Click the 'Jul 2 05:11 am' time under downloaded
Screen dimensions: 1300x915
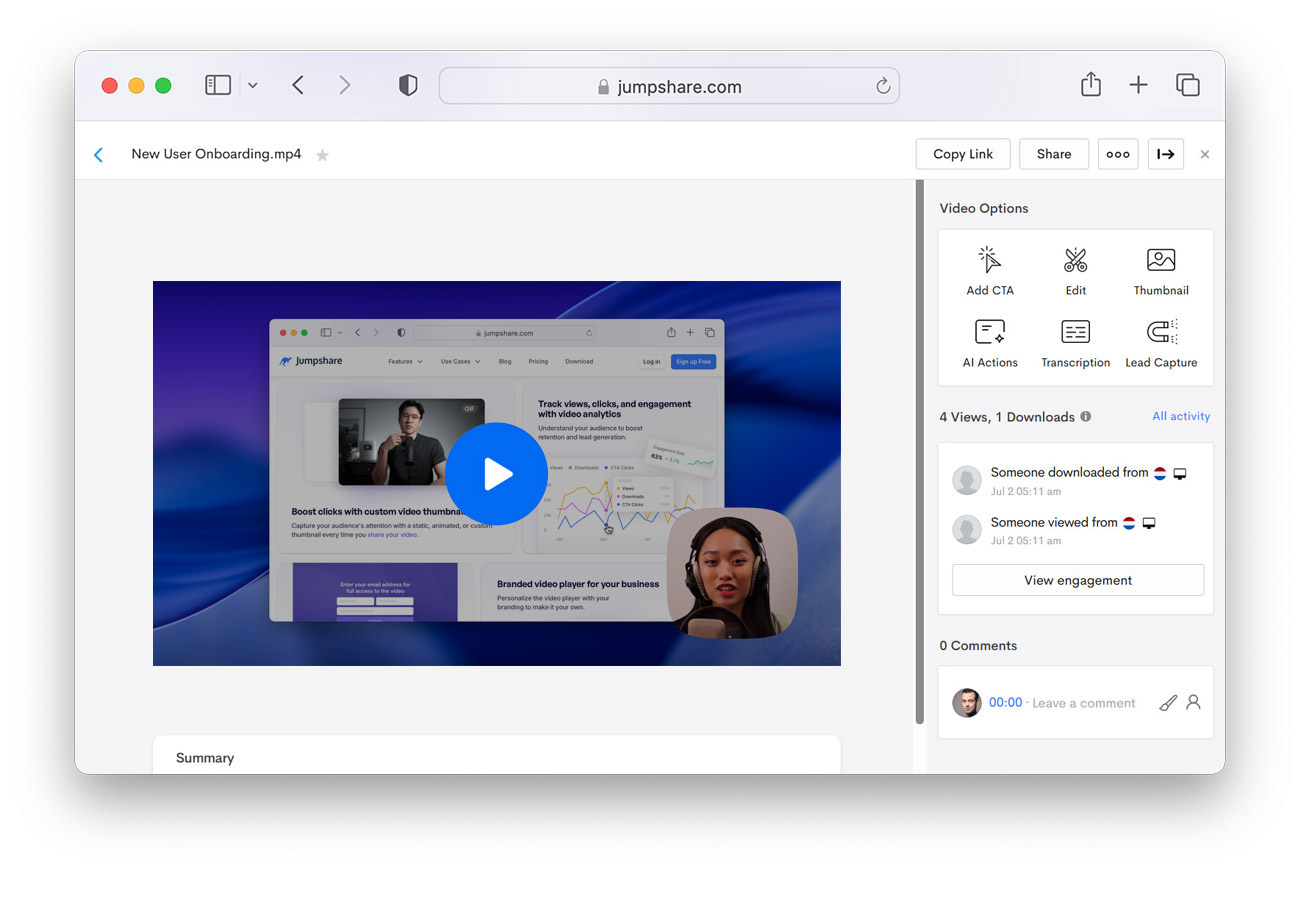1026,492
